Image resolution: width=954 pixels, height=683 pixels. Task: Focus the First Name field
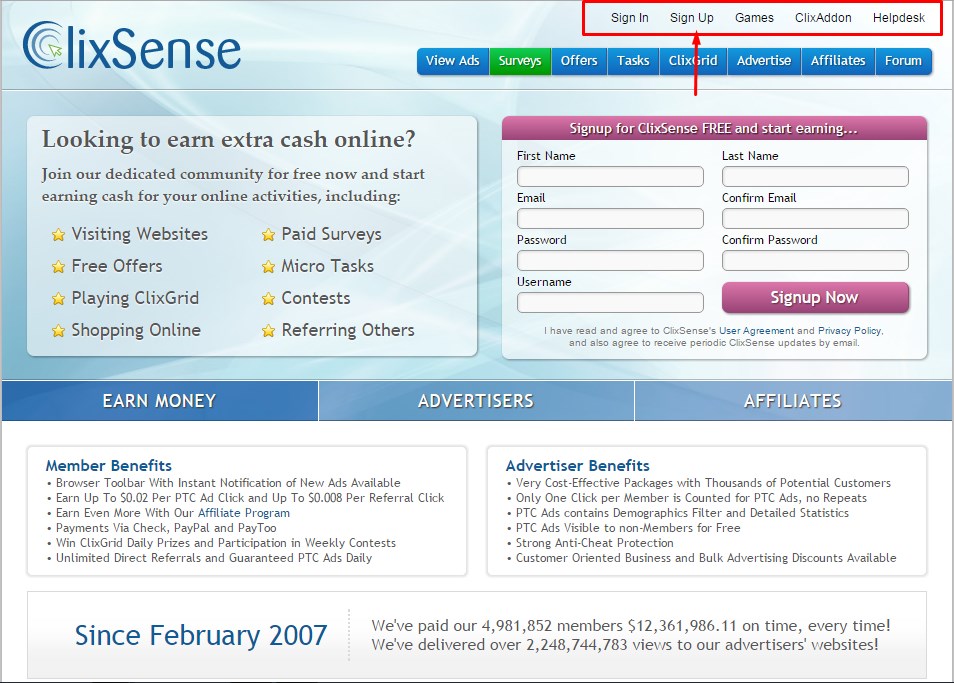pos(610,176)
